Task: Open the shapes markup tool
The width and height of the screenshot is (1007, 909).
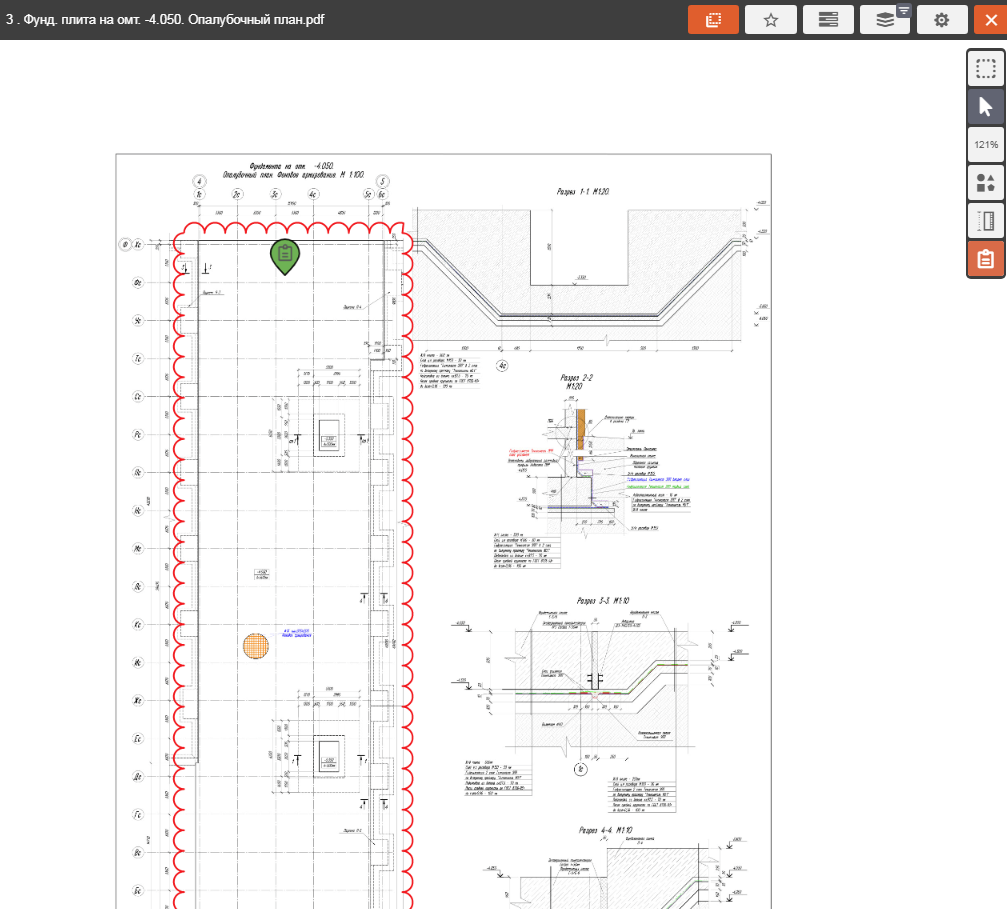Action: [985, 183]
